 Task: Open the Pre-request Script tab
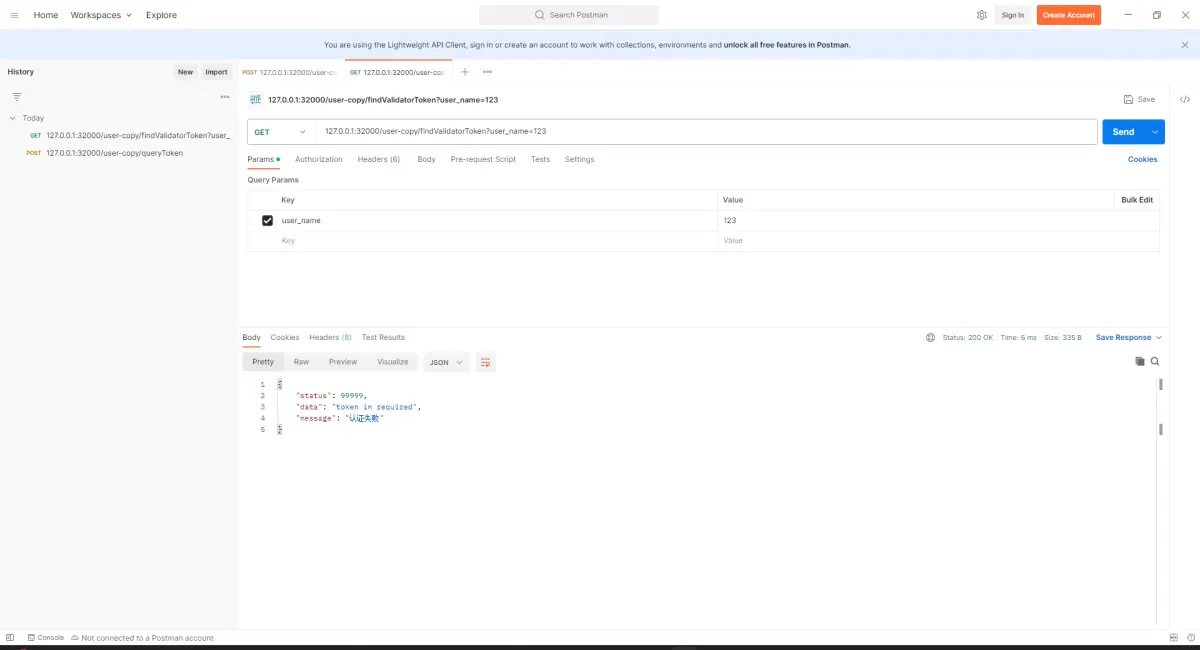483,159
